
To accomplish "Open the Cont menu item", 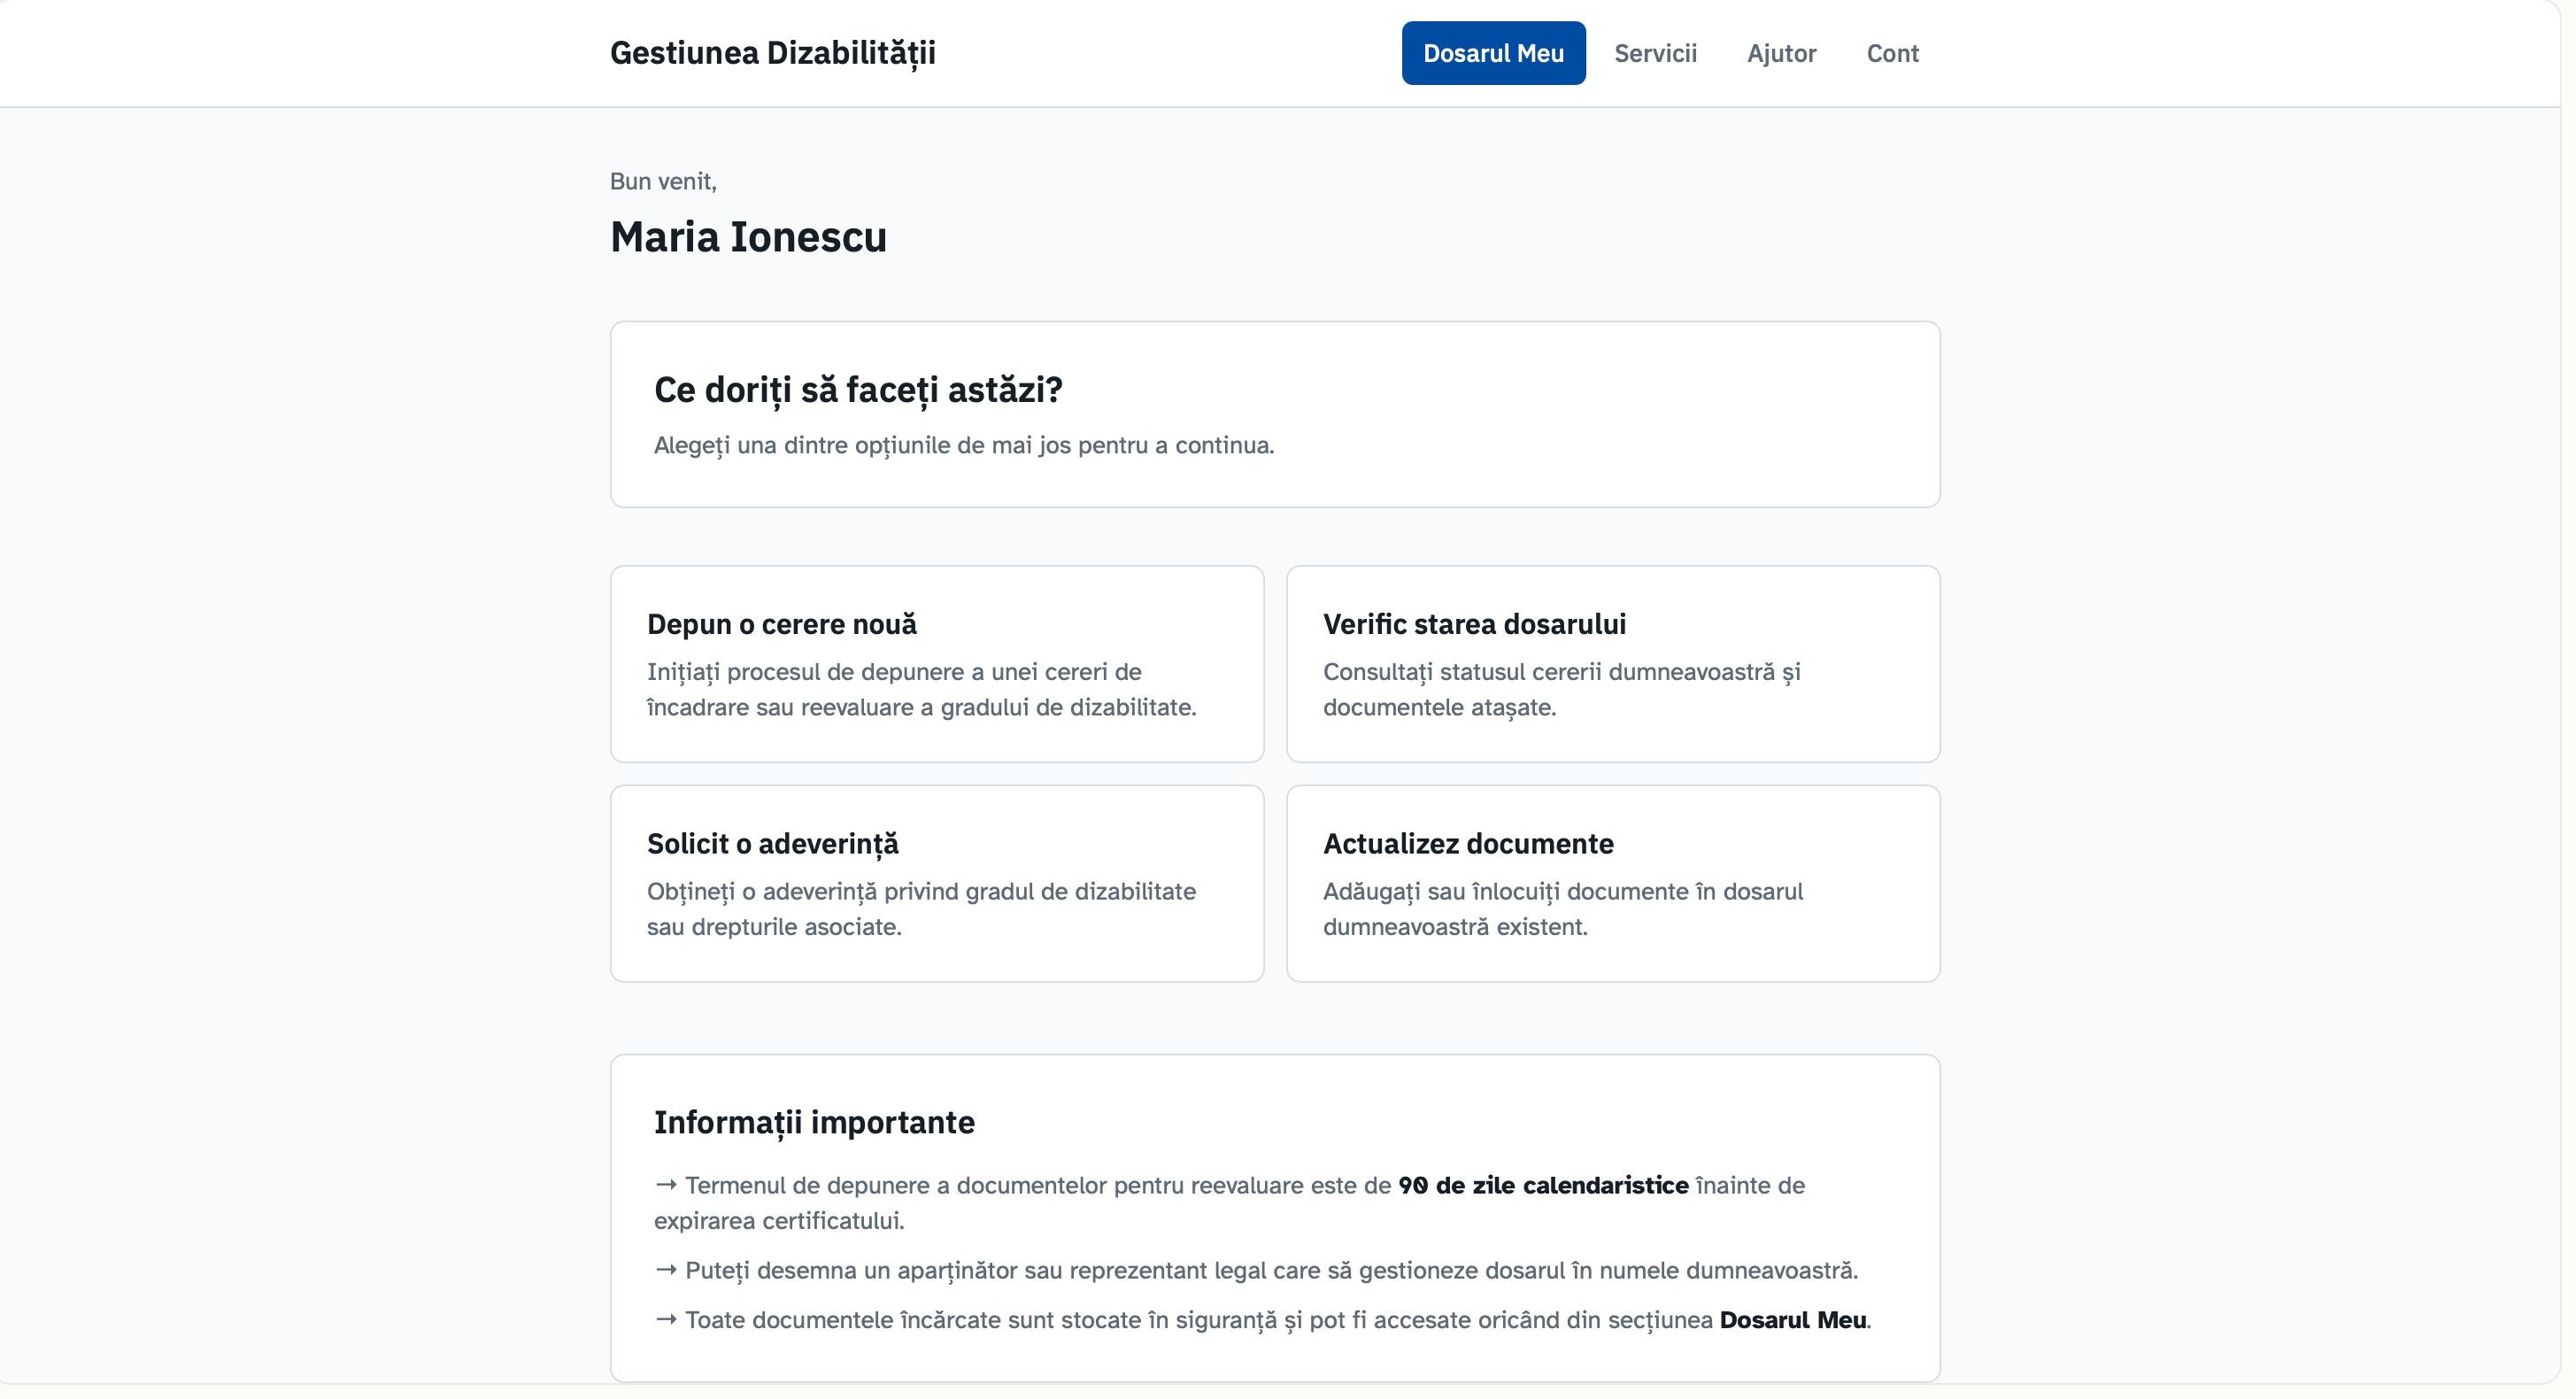I will [x=1891, y=53].
